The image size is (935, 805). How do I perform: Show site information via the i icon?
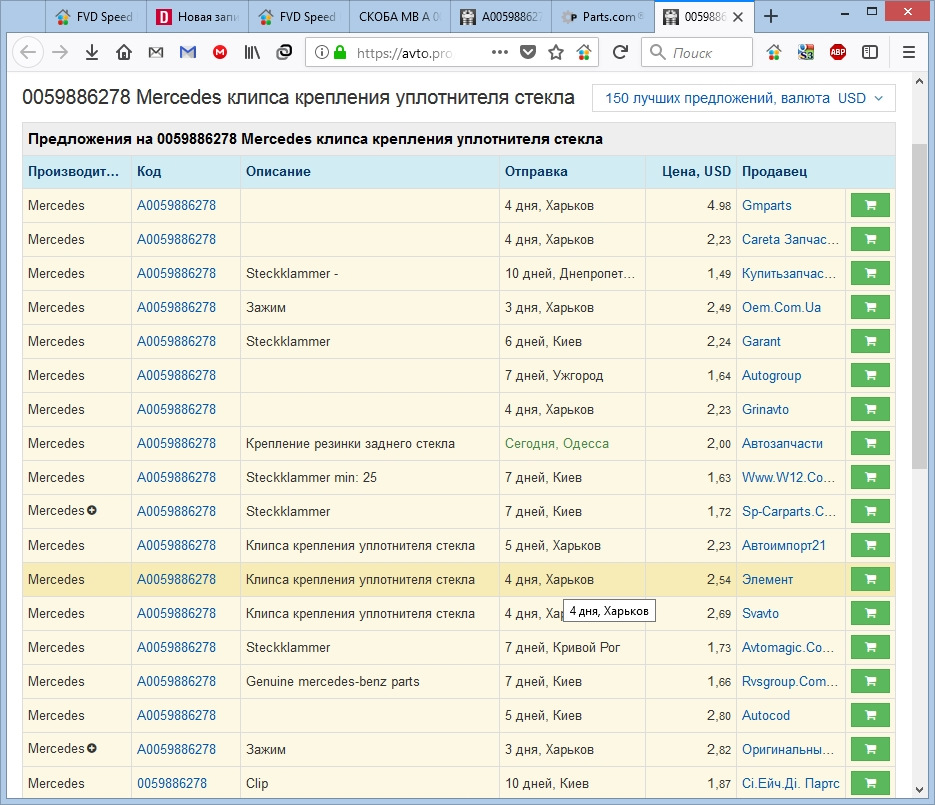(x=321, y=52)
